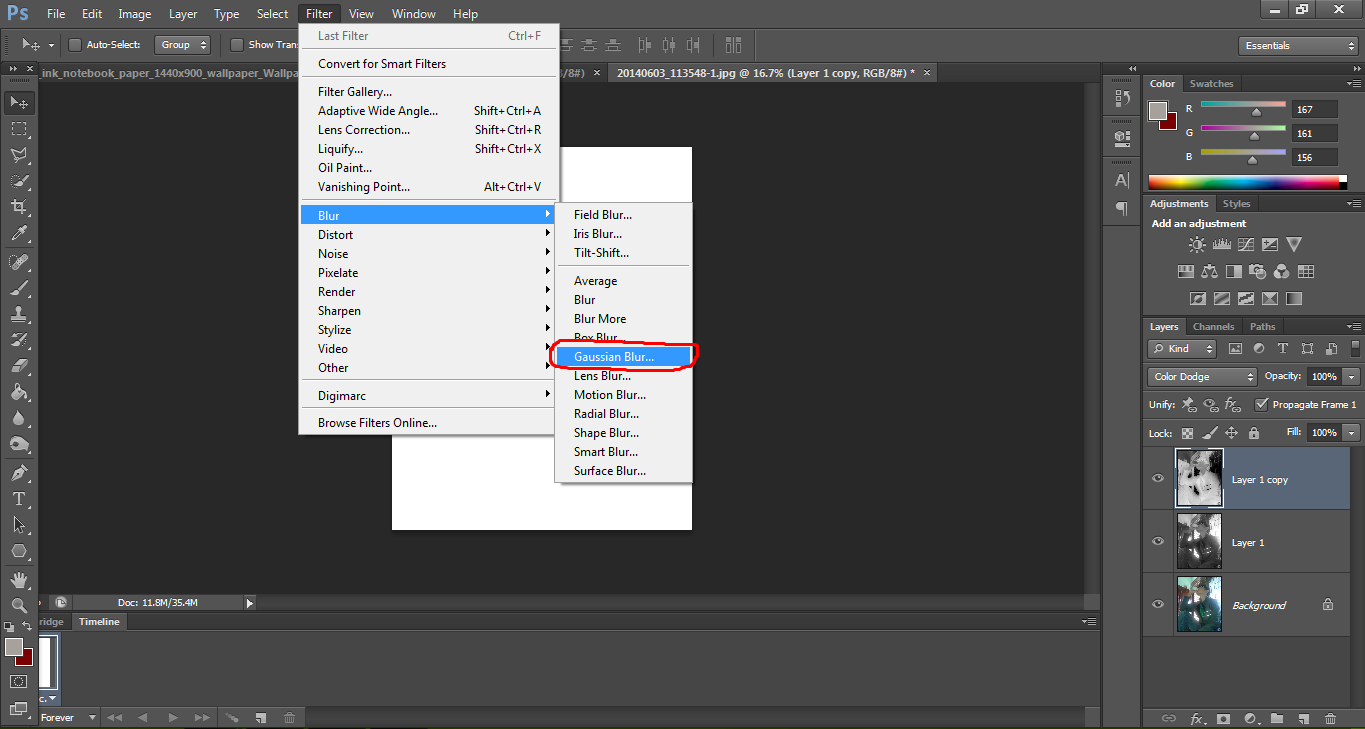This screenshot has height=729, width=1365.
Task: Add a Levels adjustment
Action: point(1221,244)
